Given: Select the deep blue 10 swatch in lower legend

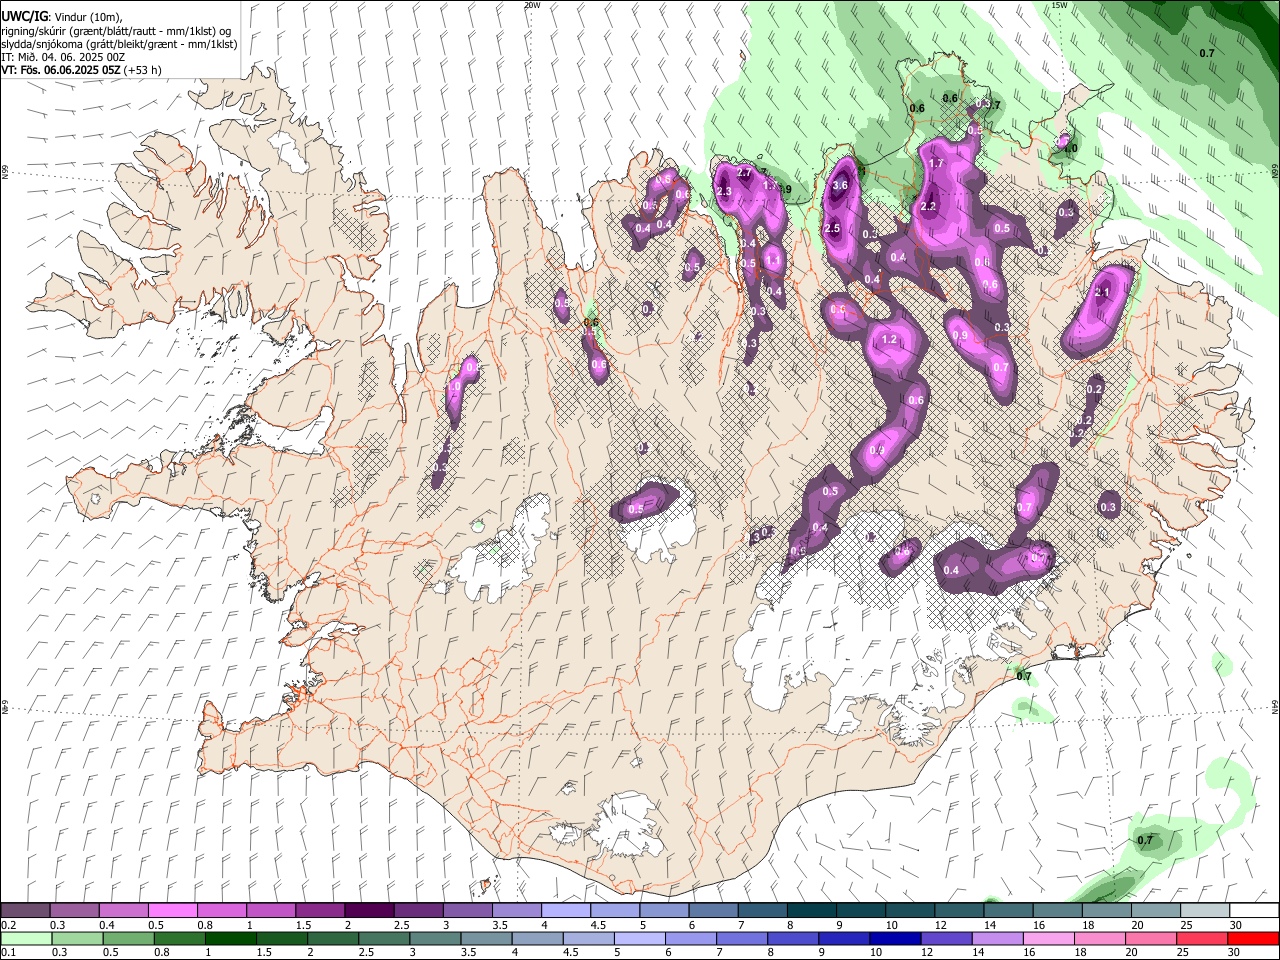Looking at the screenshot, I should click(895, 938).
